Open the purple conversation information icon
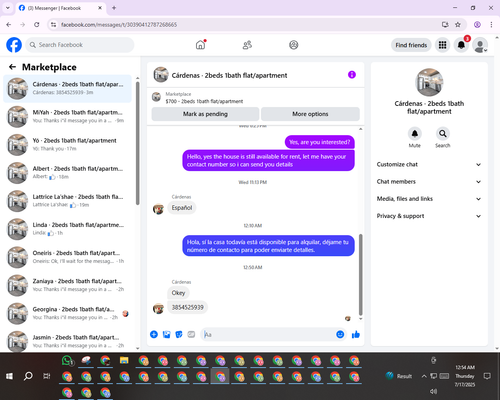The width and height of the screenshot is (500, 400). coord(352,75)
